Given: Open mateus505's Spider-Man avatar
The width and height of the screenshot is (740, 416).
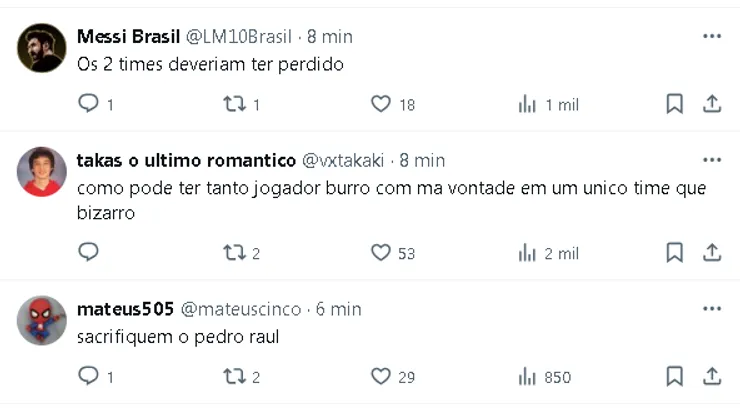Looking at the screenshot, I should pos(42,321).
